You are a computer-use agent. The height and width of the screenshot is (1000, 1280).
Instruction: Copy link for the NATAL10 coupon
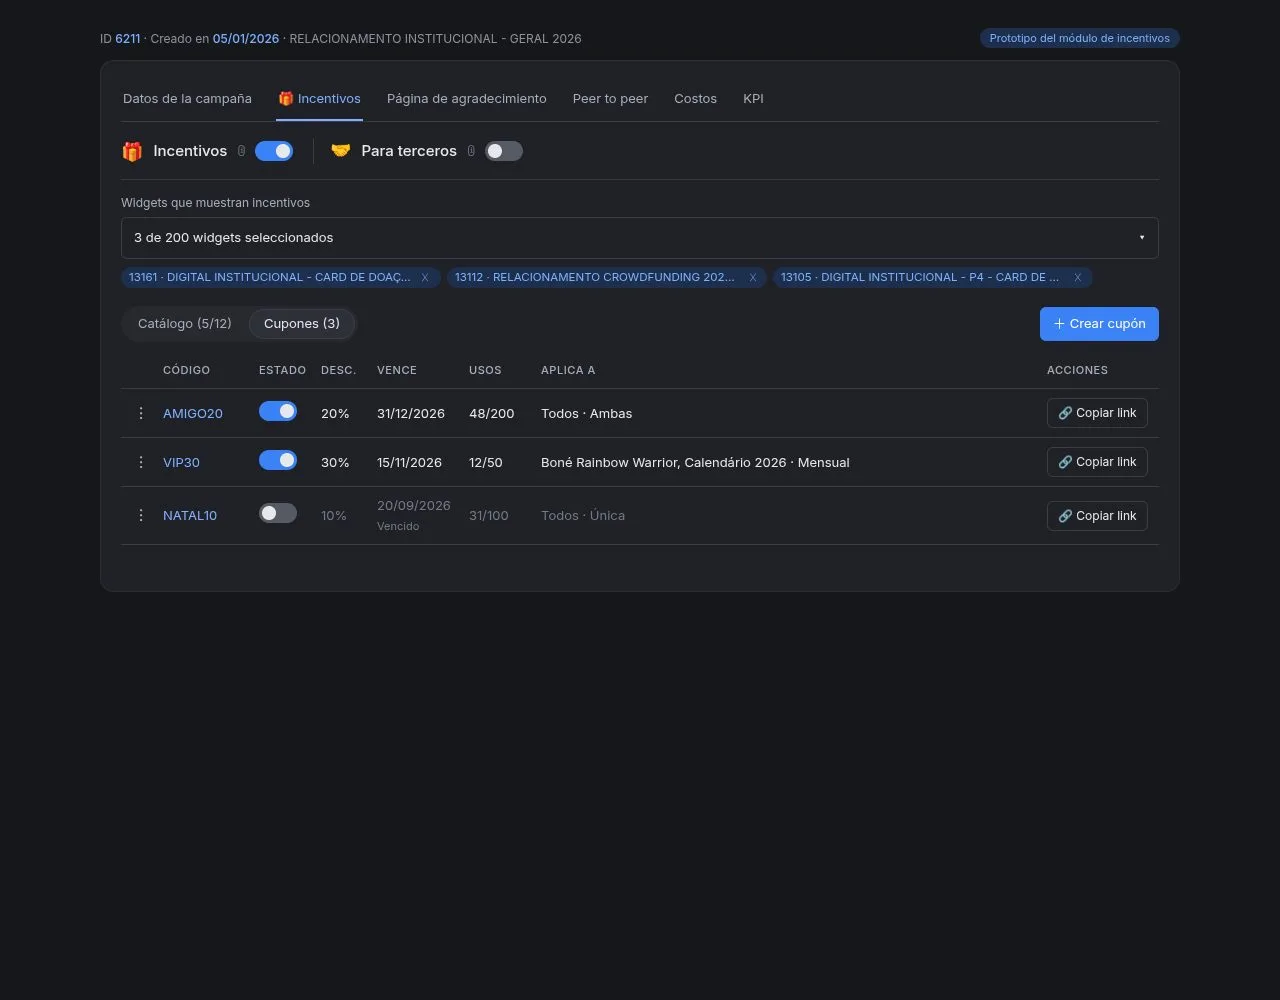click(1097, 516)
